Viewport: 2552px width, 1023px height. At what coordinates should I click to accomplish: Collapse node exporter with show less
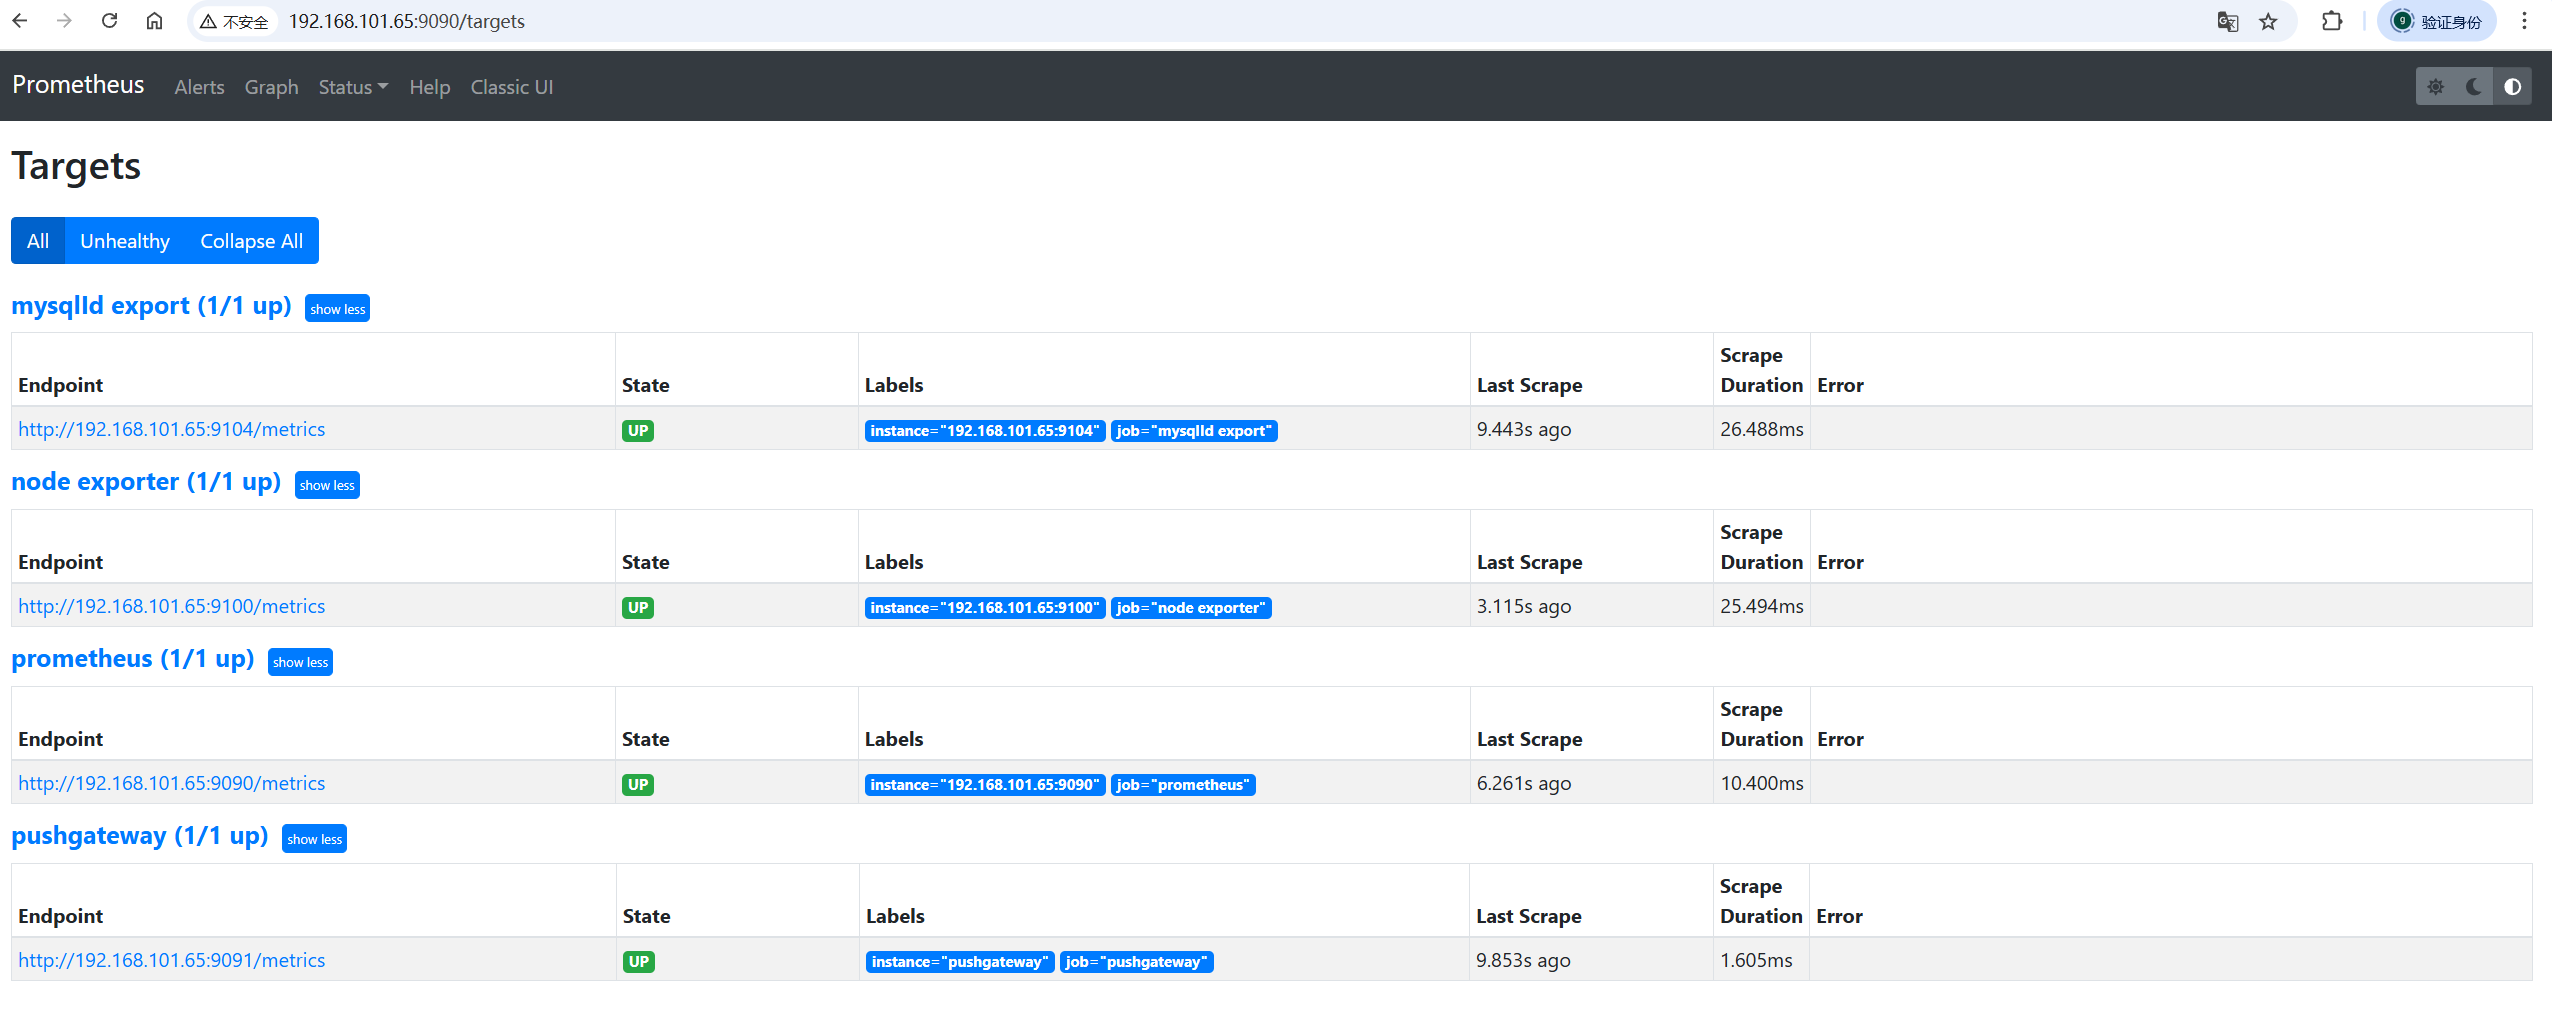coord(327,485)
